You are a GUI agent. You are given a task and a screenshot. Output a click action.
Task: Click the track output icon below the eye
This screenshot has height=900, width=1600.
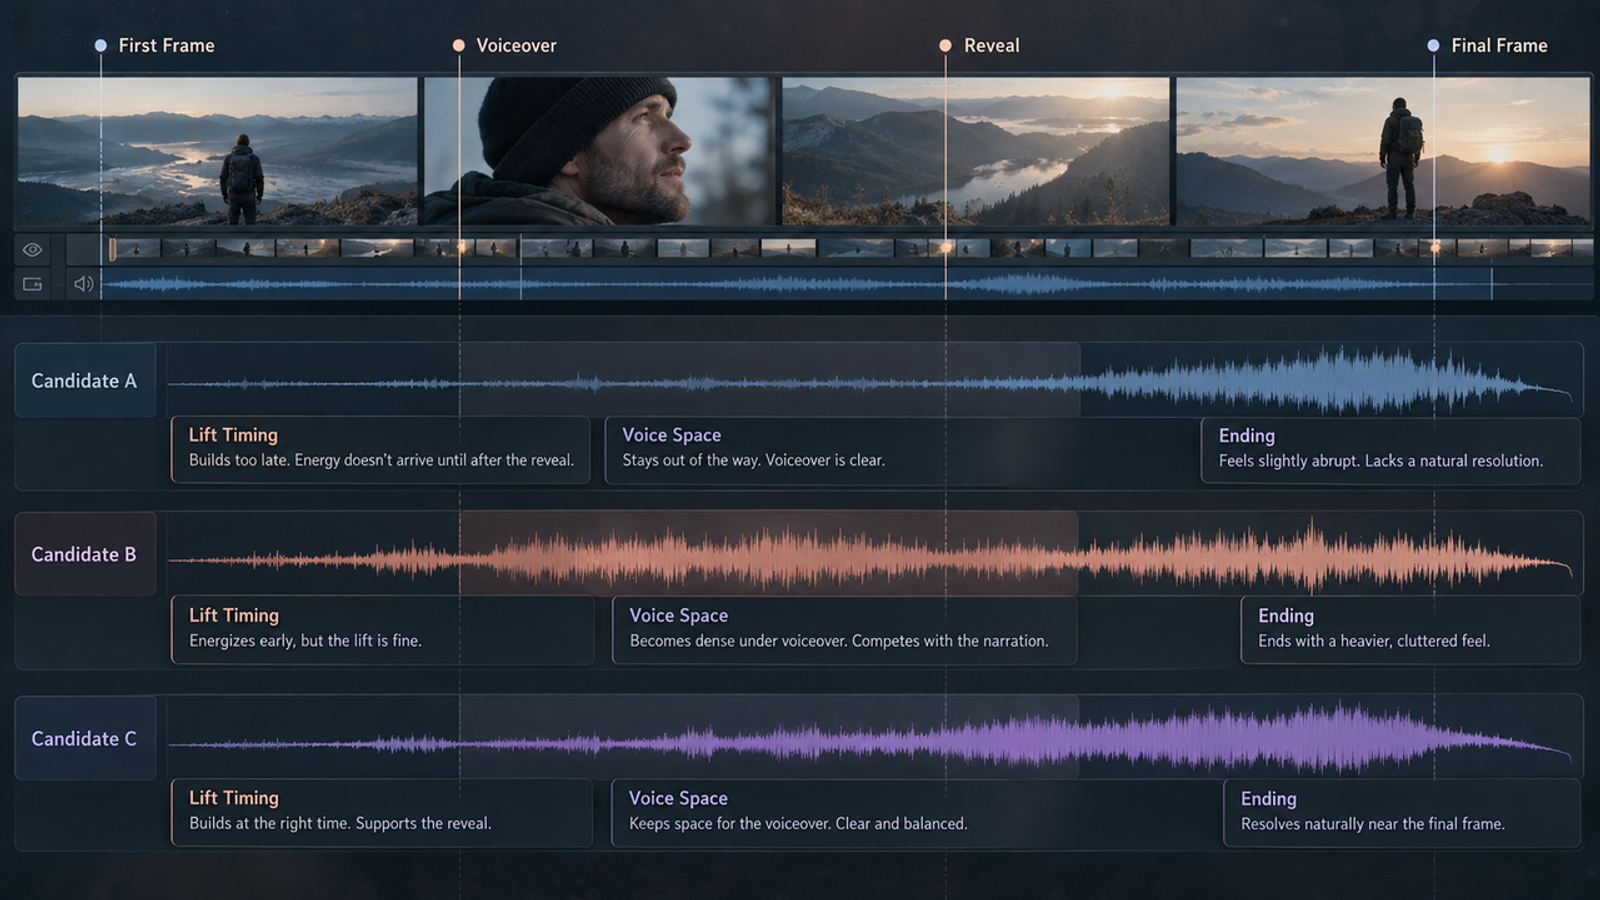pos(32,284)
